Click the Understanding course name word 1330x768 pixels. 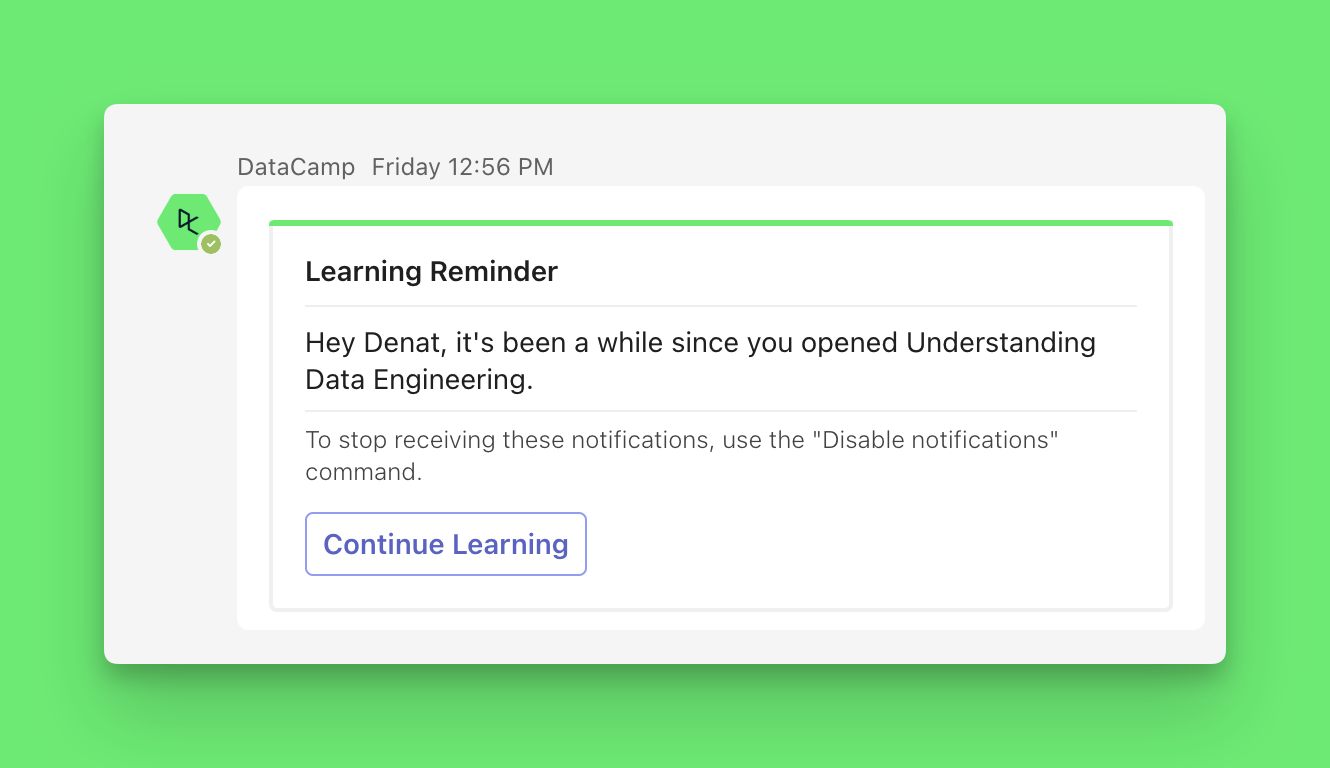1000,343
